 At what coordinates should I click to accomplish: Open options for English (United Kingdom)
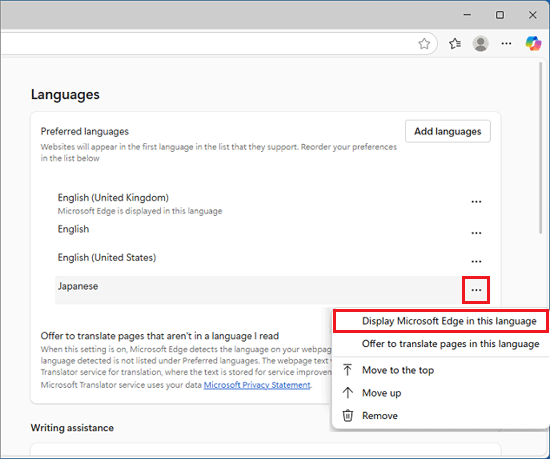[476, 202]
